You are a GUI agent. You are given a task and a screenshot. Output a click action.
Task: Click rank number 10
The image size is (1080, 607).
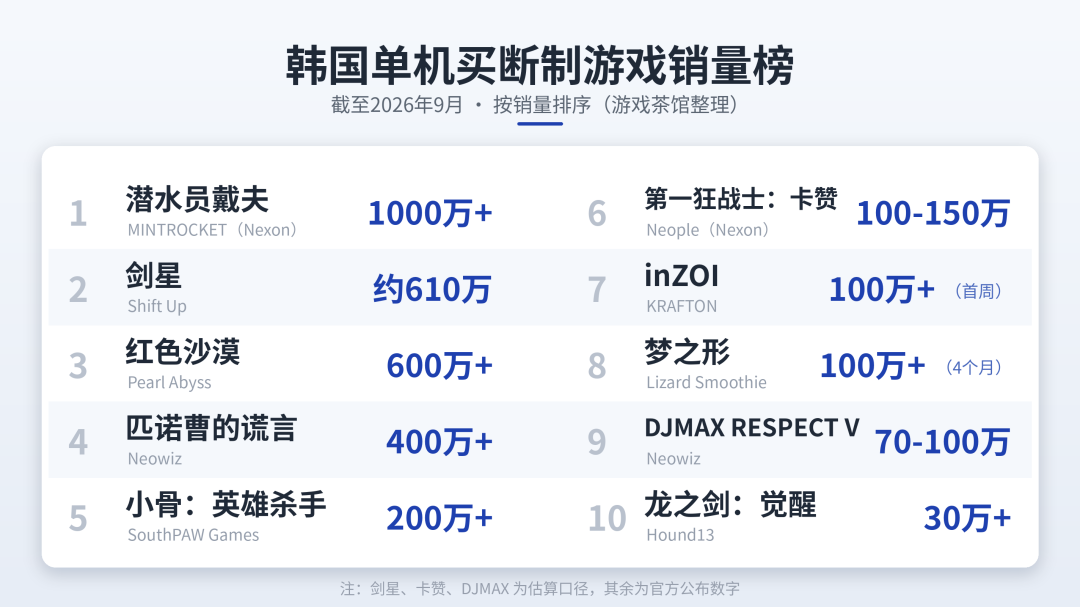tap(608, 519)
